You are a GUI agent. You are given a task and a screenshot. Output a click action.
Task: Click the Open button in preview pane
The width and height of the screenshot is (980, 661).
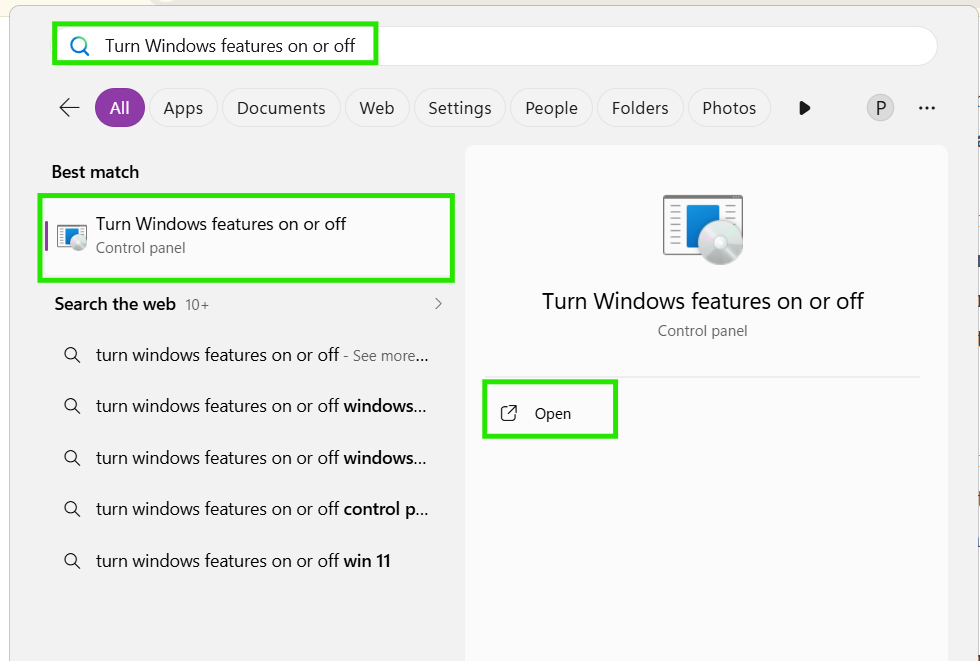click(x=550, y=414)
